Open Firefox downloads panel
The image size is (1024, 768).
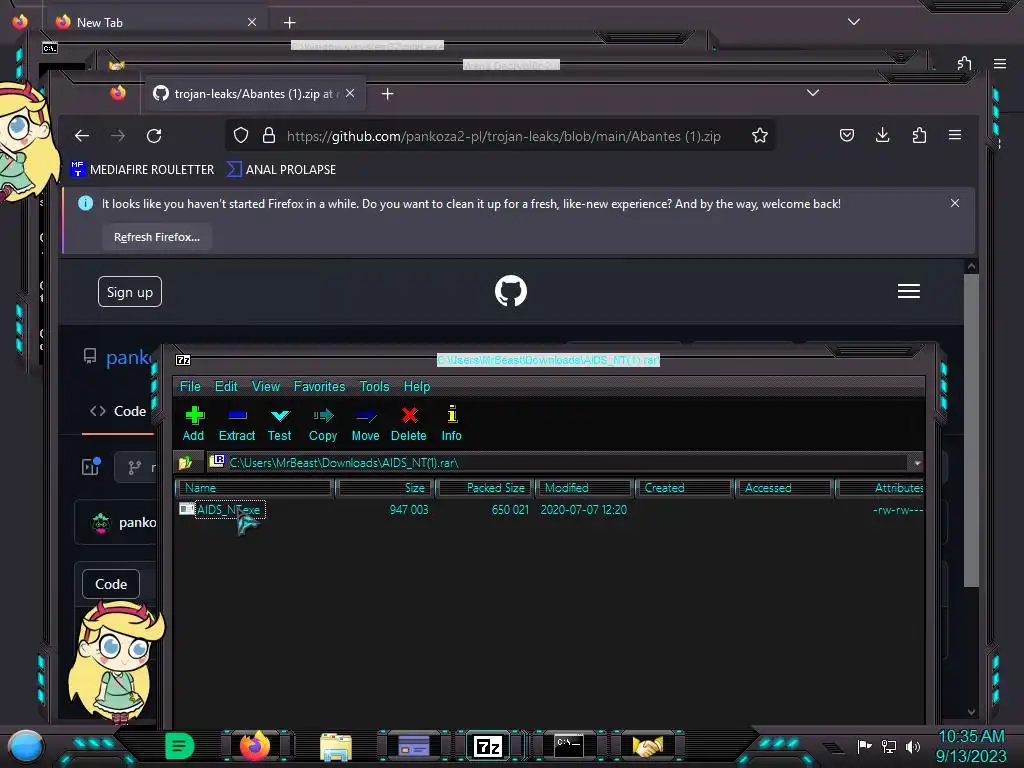(882, 135)
